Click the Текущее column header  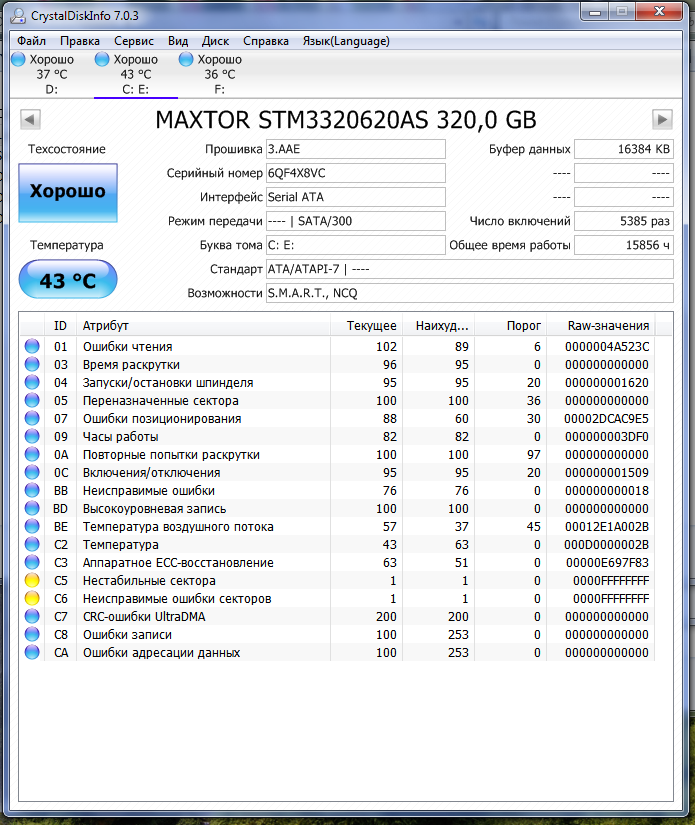(366, 326)
